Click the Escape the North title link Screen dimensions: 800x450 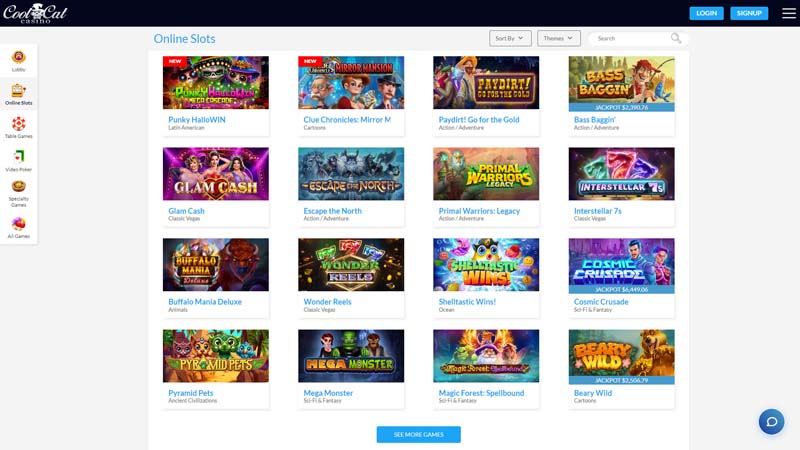[x=333, y=211]
